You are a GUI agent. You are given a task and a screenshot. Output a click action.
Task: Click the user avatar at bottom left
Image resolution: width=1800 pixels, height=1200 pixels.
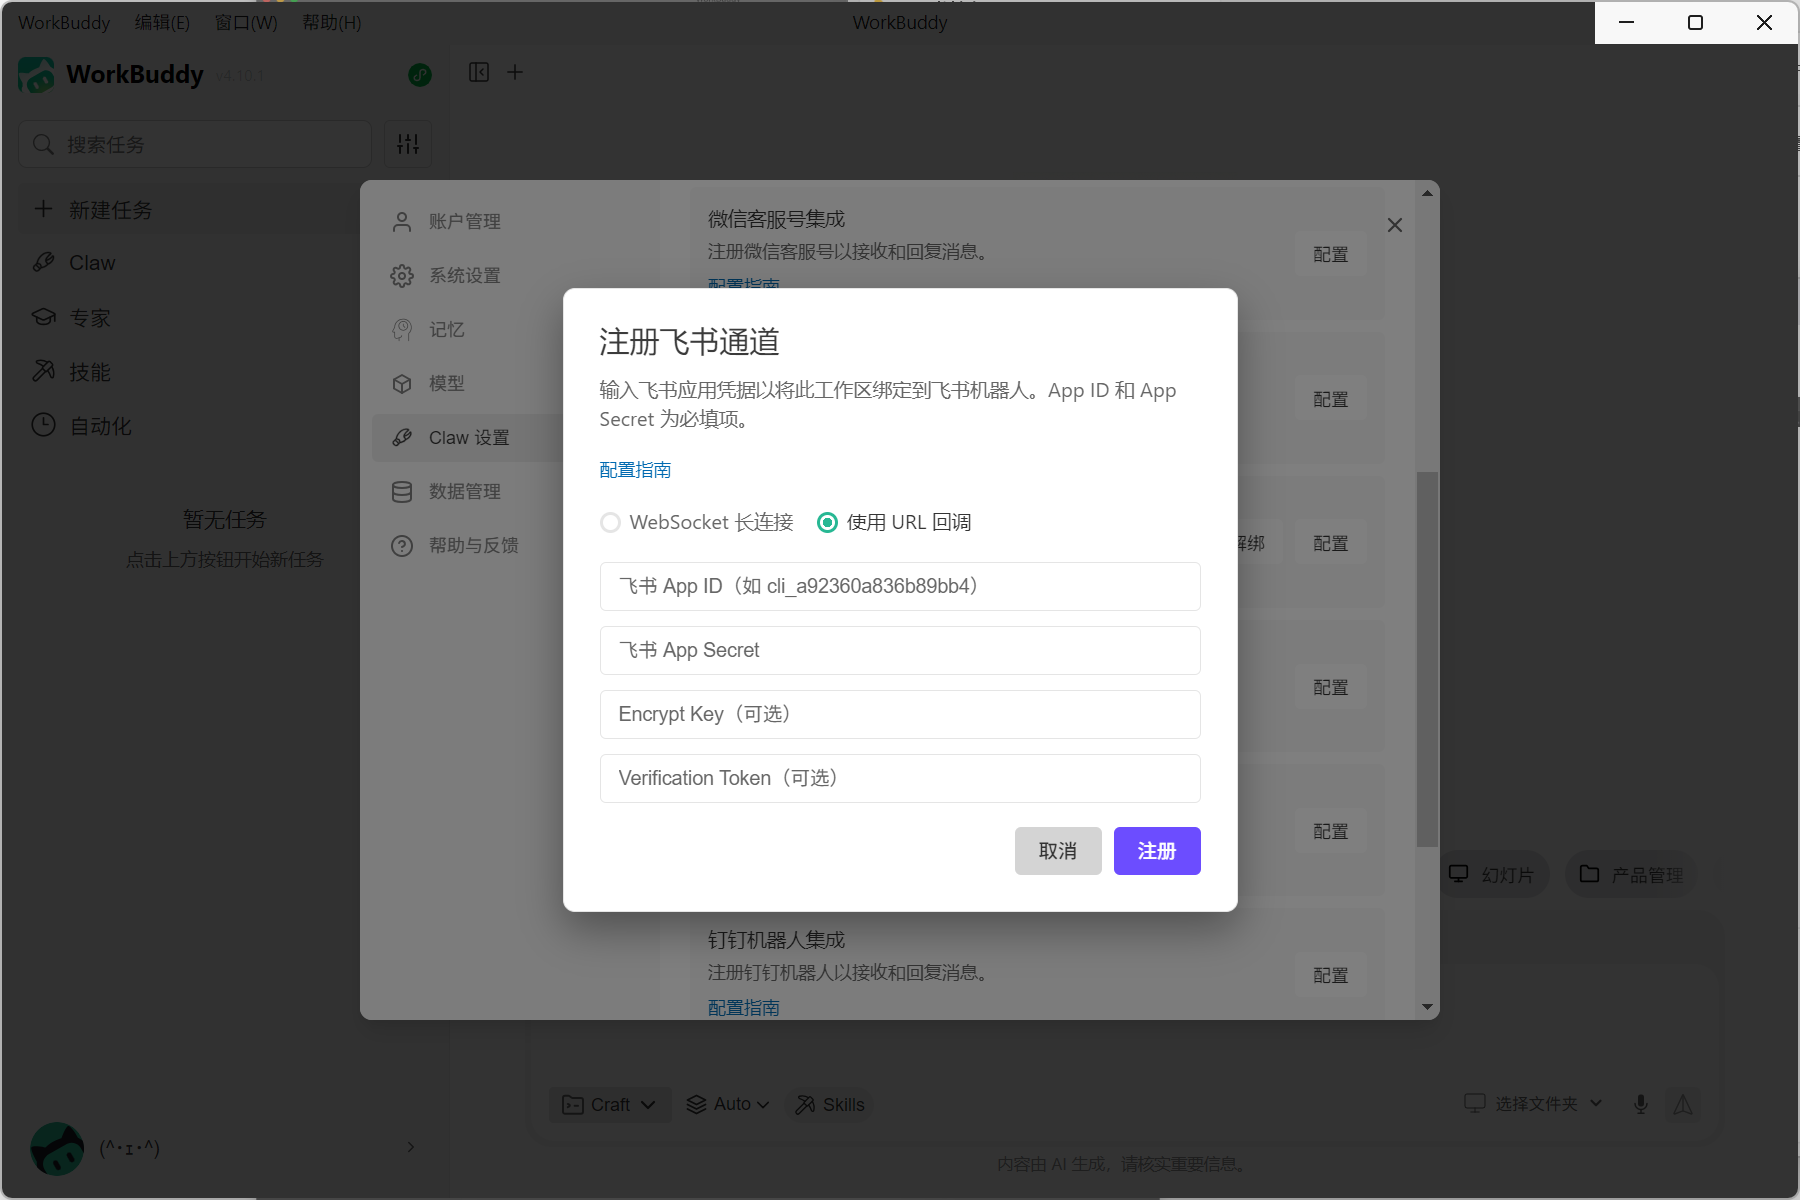(x=57, y=1148)
